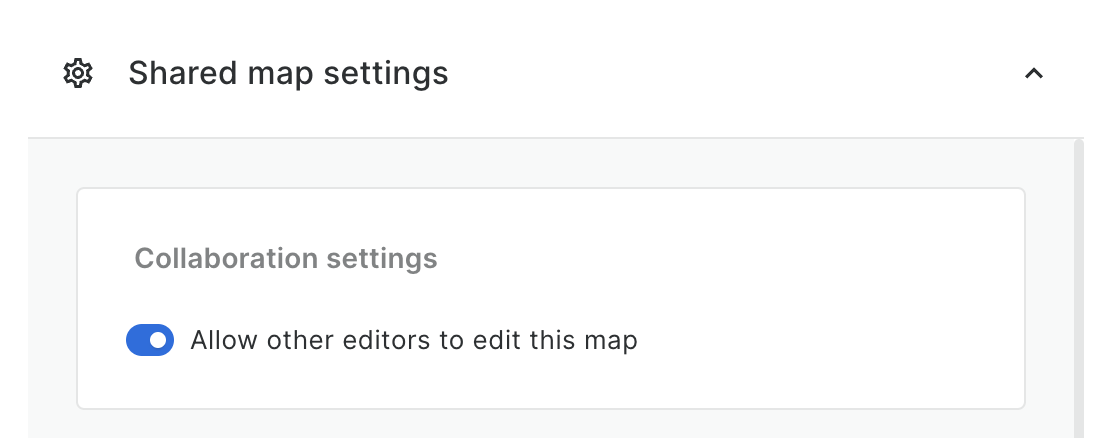Disable Allow other editors to edit this map
The height and width of the screenshot is (438, 1110).
pos(150,340)
